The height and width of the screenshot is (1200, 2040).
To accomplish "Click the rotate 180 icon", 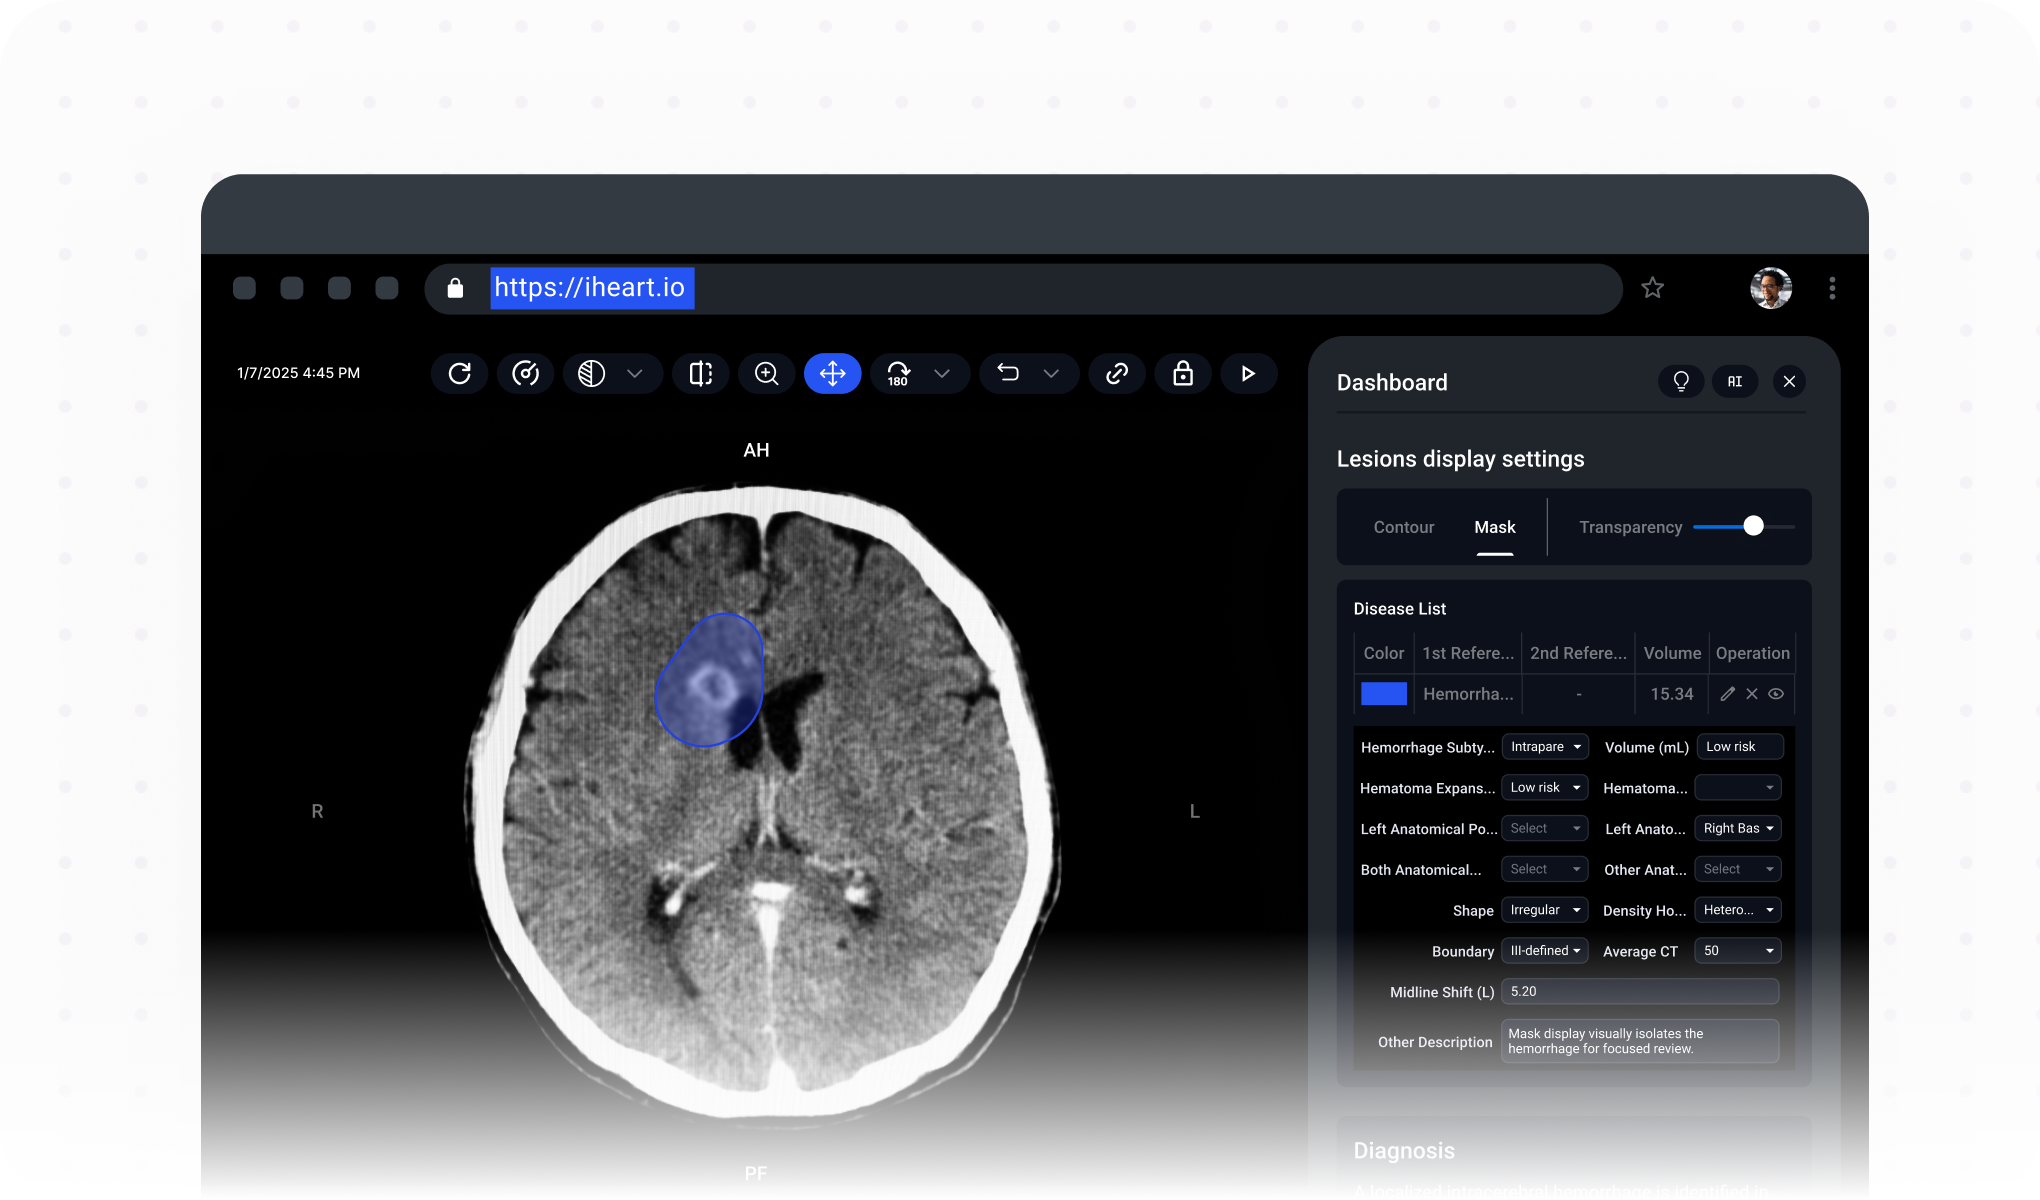I will tap(898, 374).
